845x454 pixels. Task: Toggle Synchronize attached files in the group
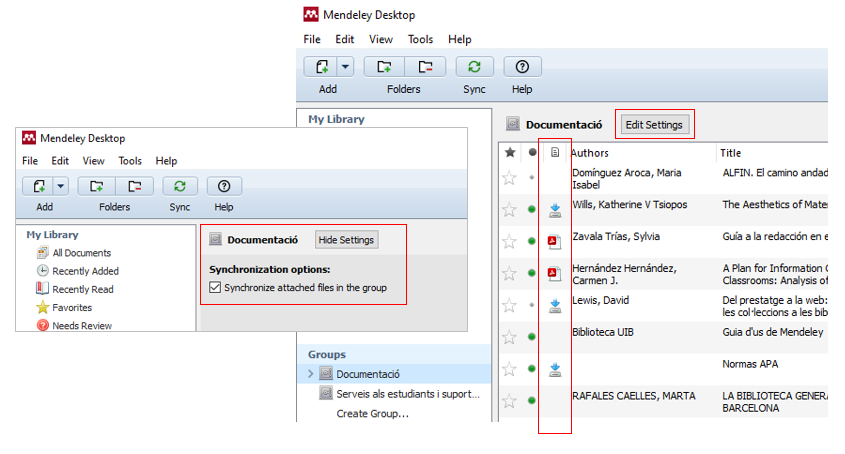pos(215,287)
